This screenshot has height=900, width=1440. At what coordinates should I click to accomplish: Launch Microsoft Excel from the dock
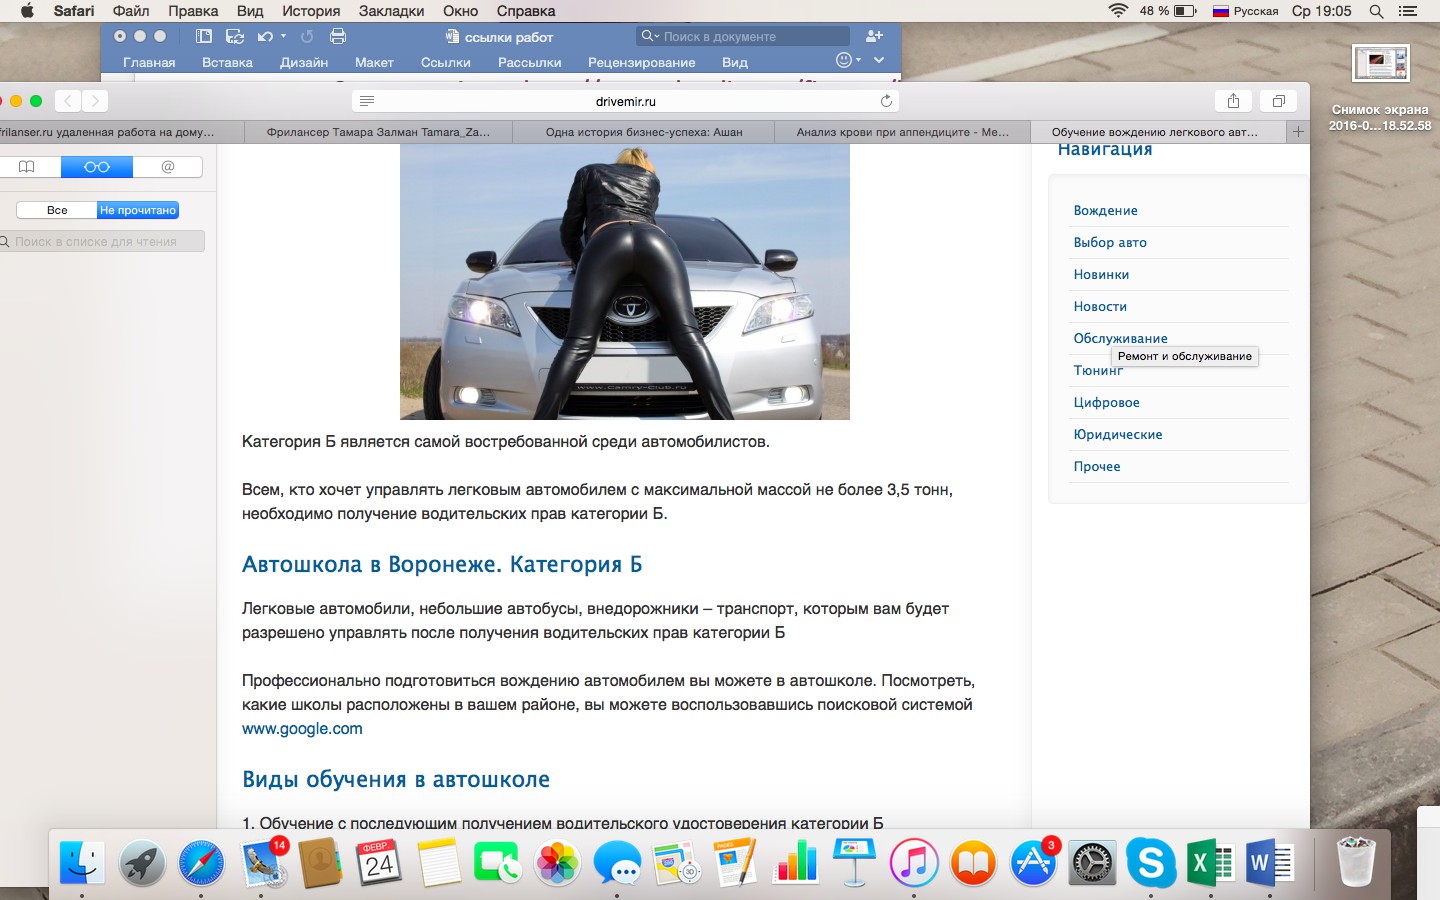(1210, 862)
